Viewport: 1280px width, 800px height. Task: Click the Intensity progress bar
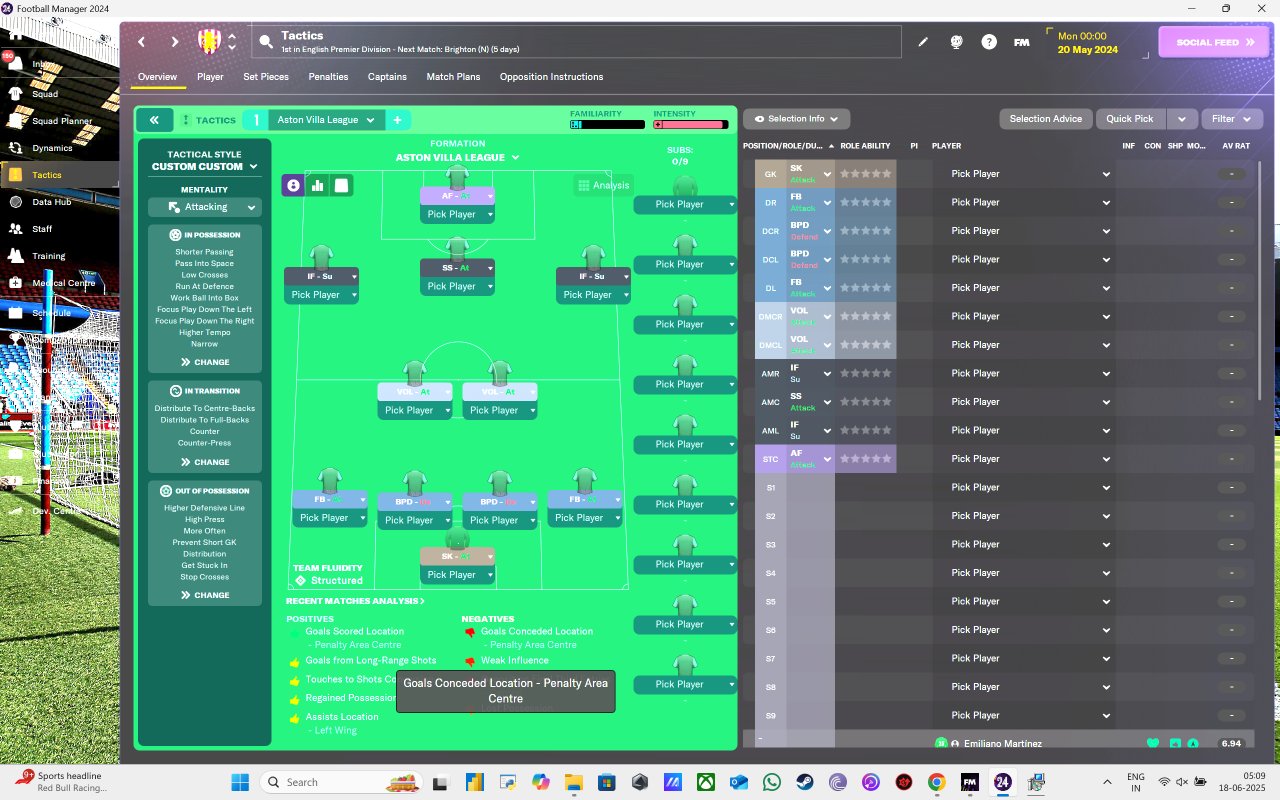[691, 125]
